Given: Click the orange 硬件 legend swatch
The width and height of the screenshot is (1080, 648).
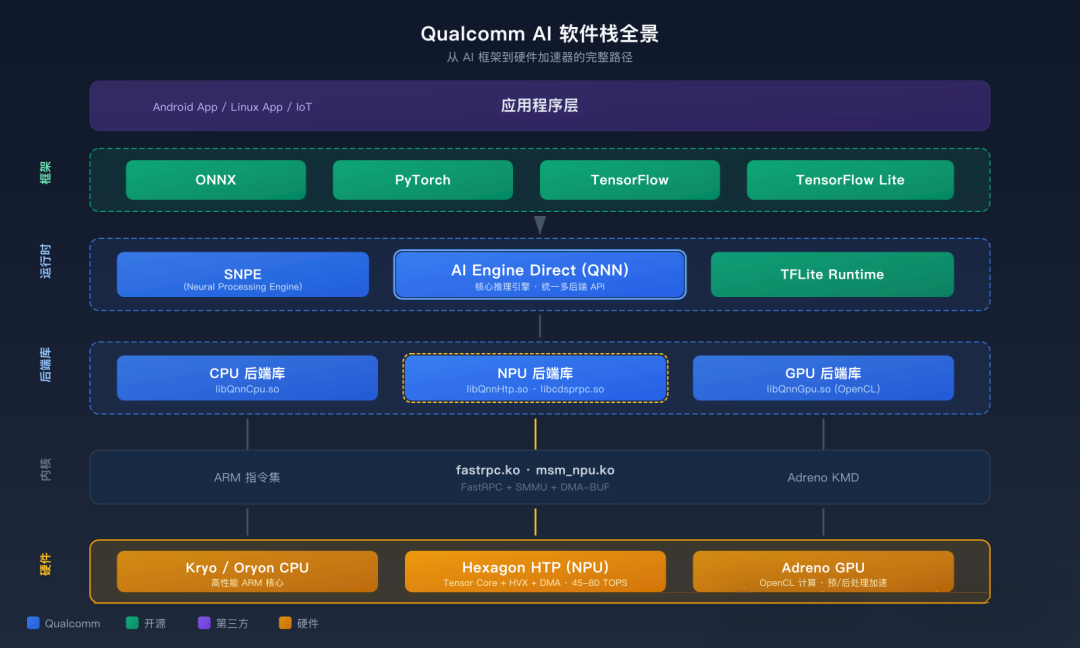Looking at the screenshot, I should click(285, 623).
